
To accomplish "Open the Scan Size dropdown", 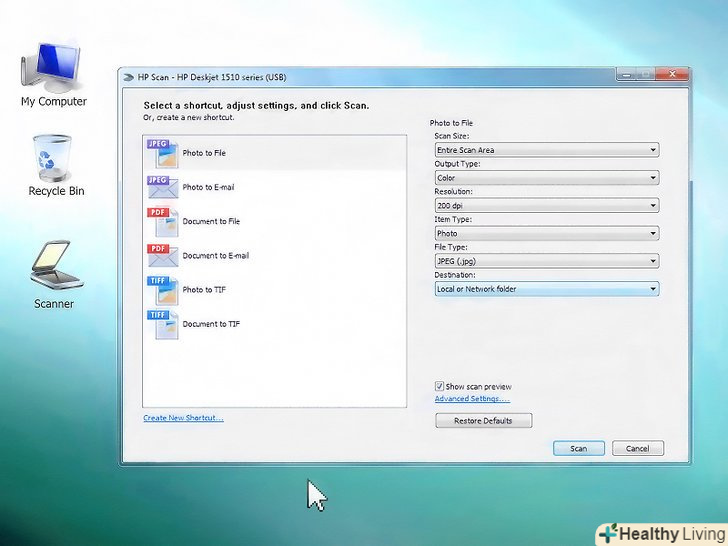I will tap(546, 150).
